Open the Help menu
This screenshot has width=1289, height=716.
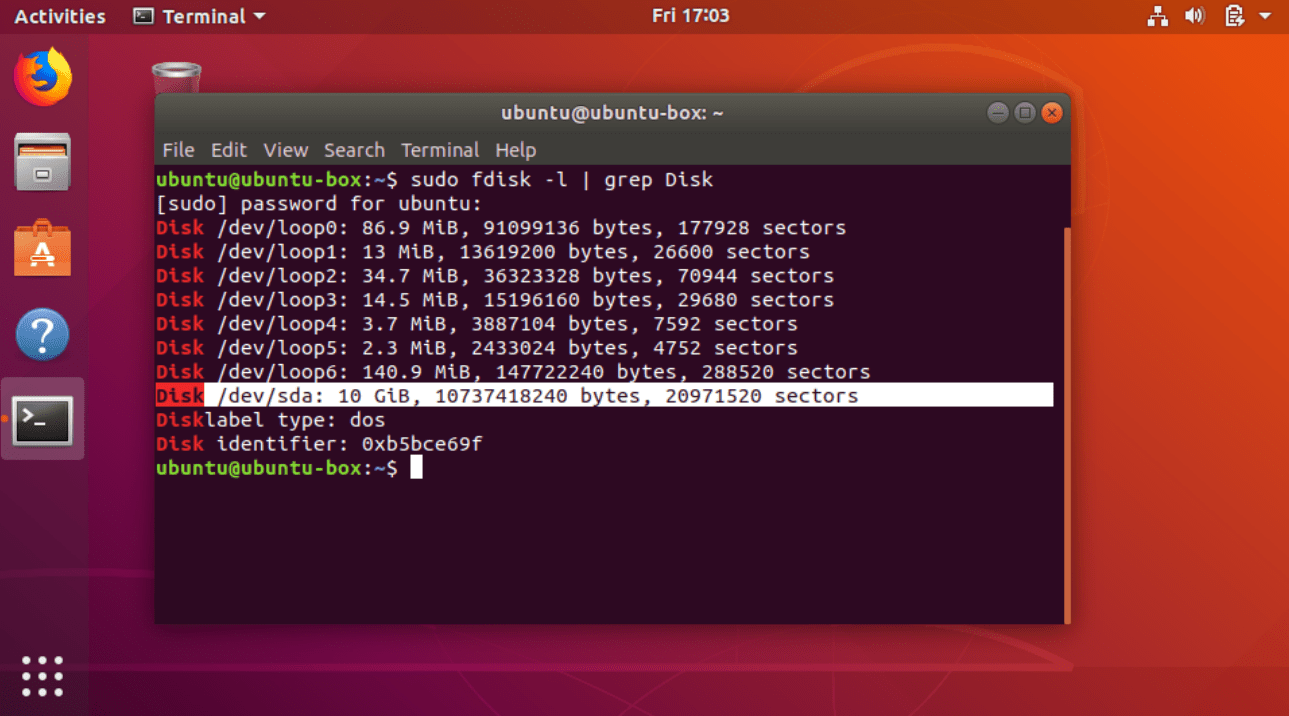coord(515,150)
